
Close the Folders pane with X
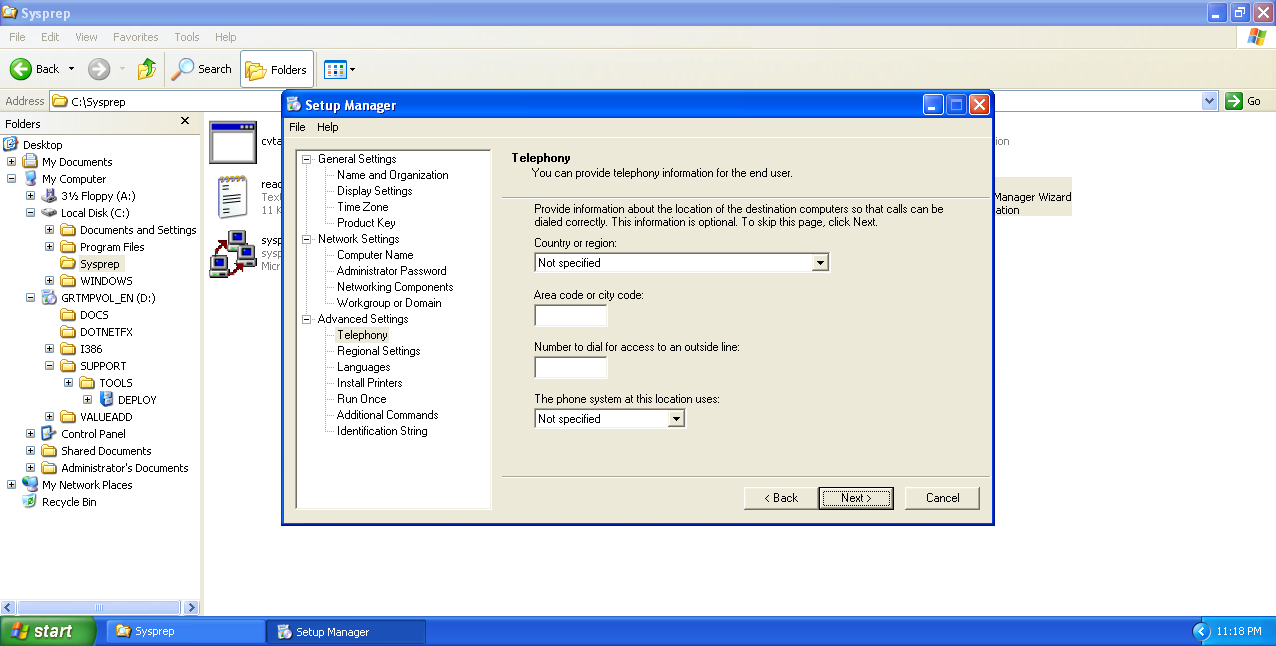click(184, 121)
